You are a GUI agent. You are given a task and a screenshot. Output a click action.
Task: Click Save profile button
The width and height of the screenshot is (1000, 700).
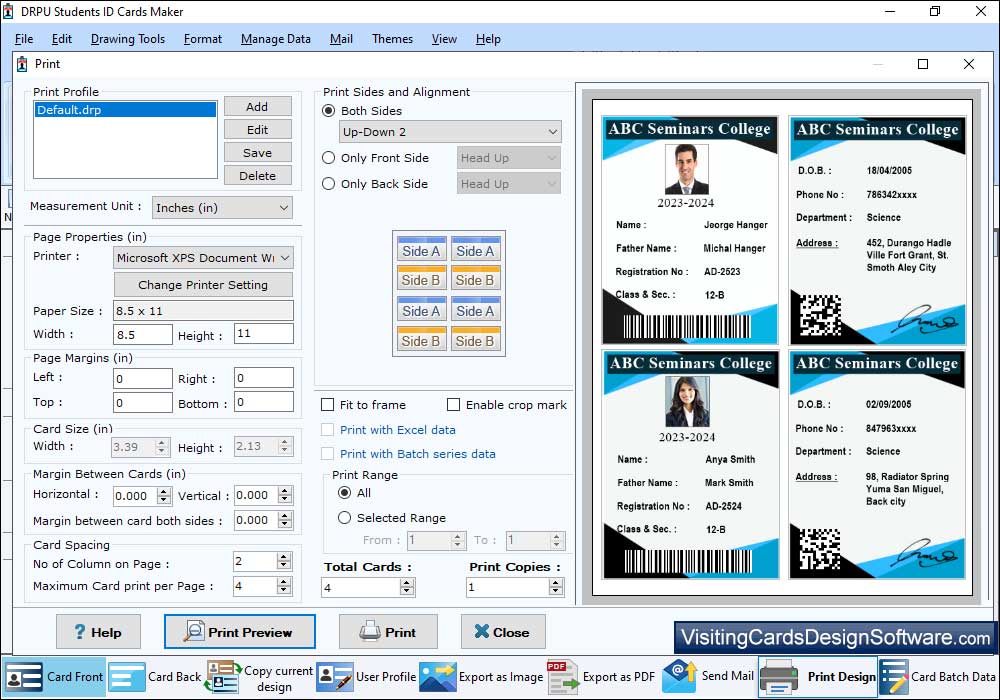click(x=258, y=152)
